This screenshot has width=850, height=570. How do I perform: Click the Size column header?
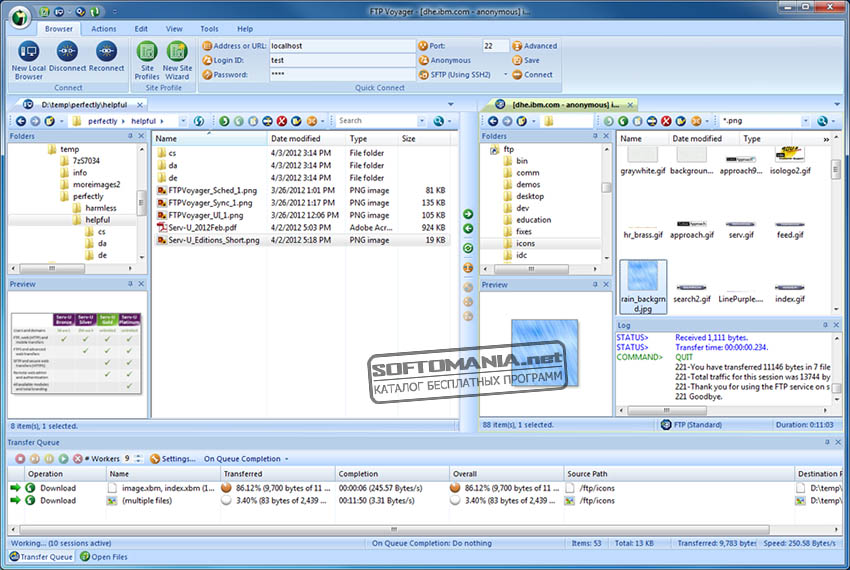[x=424, y=139]
